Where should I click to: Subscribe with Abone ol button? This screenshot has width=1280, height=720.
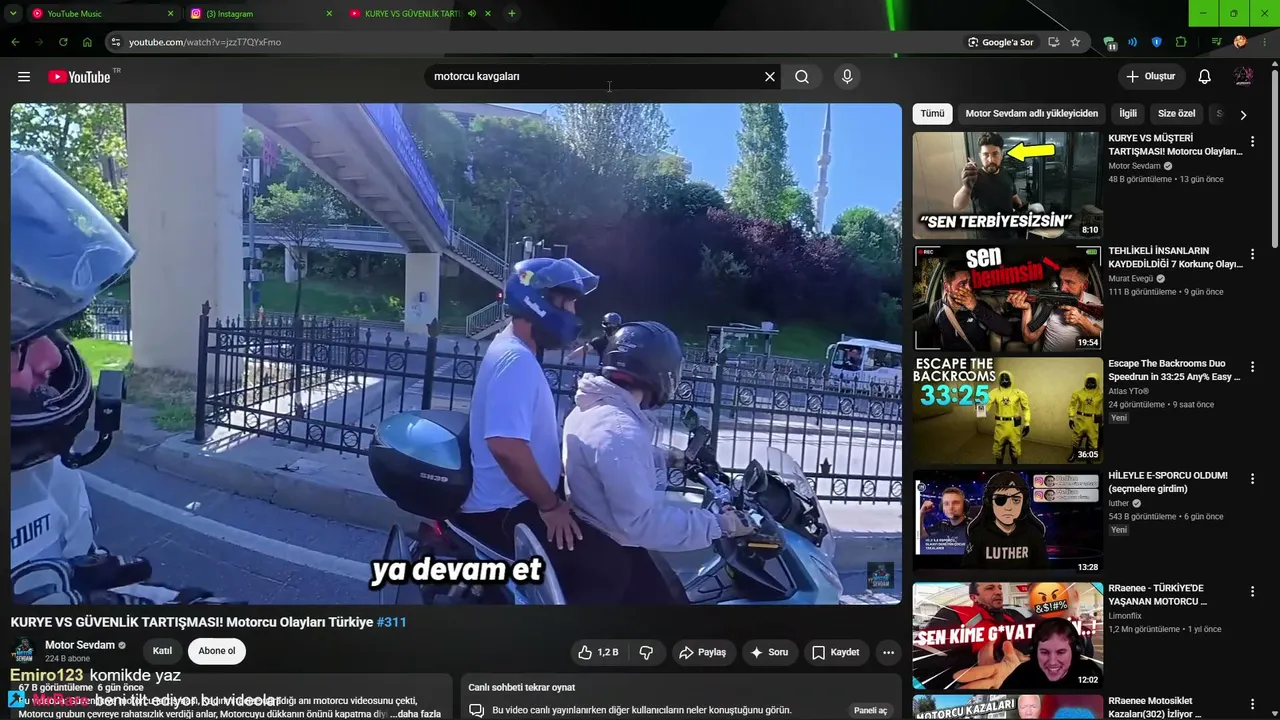217,651
